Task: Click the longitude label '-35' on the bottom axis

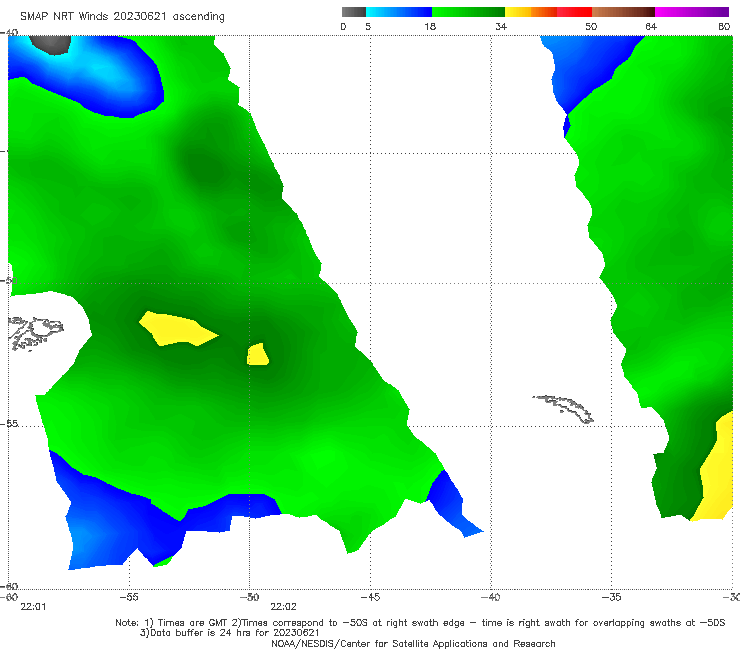Action: (x=612, y=597)
